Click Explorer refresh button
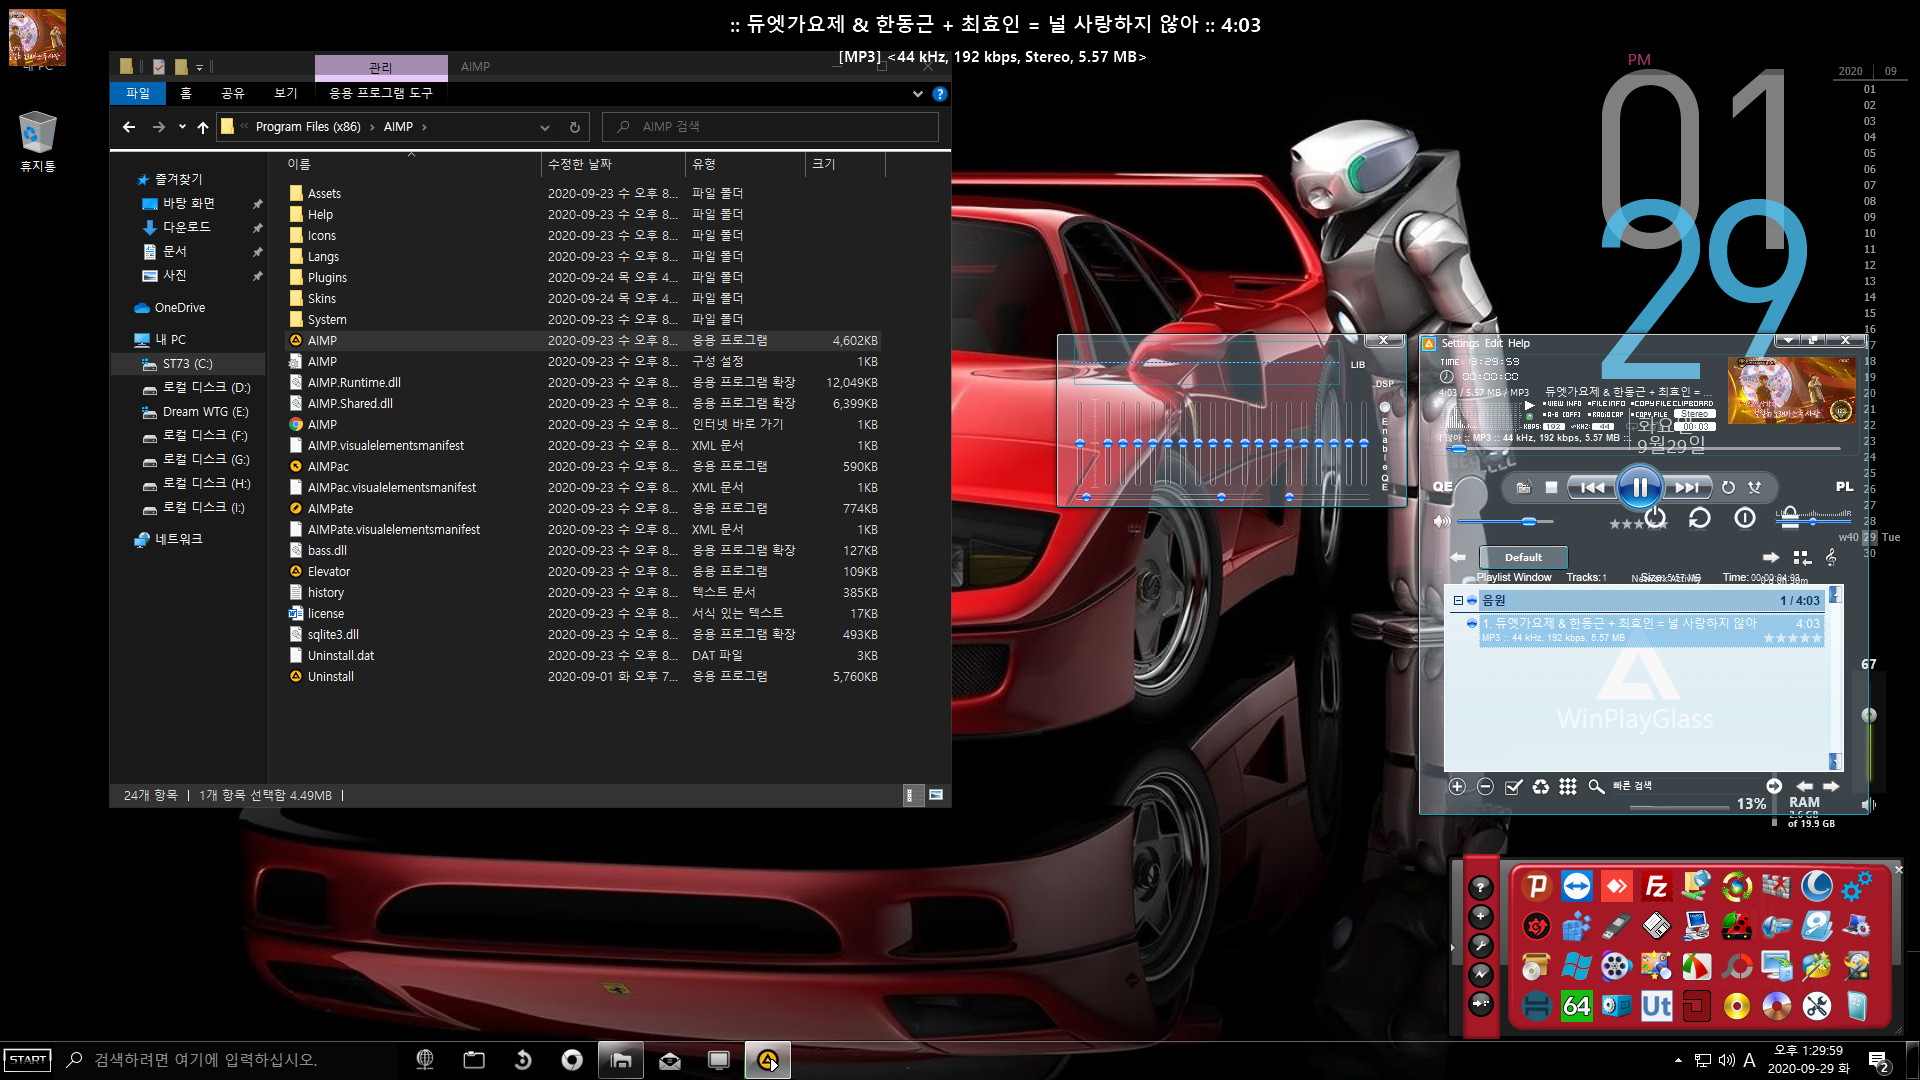The image size is (1920, 1080). click(x=574, y=127)
